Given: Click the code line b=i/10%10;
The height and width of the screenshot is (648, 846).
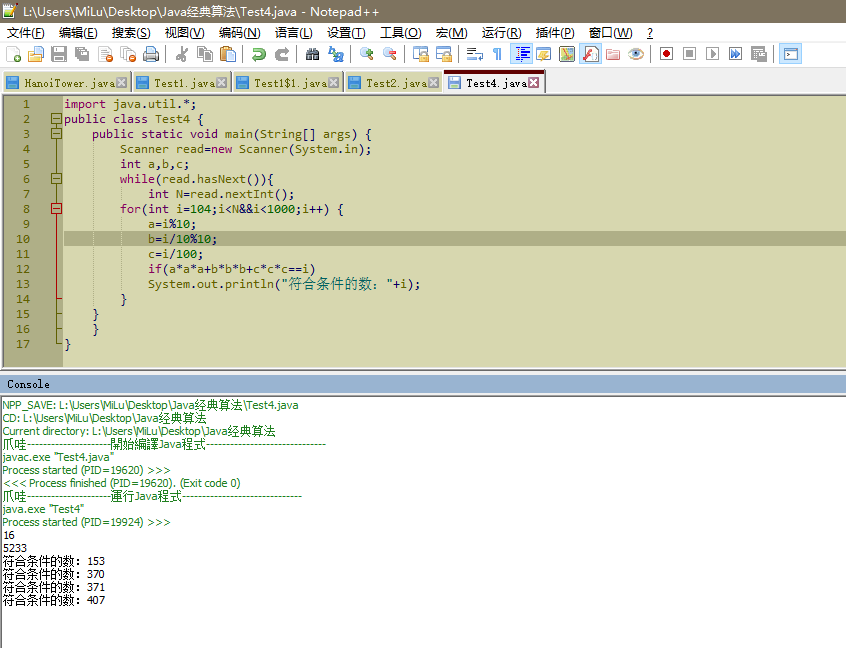Looking at the screenshot, I should click(x=182, y=239).
